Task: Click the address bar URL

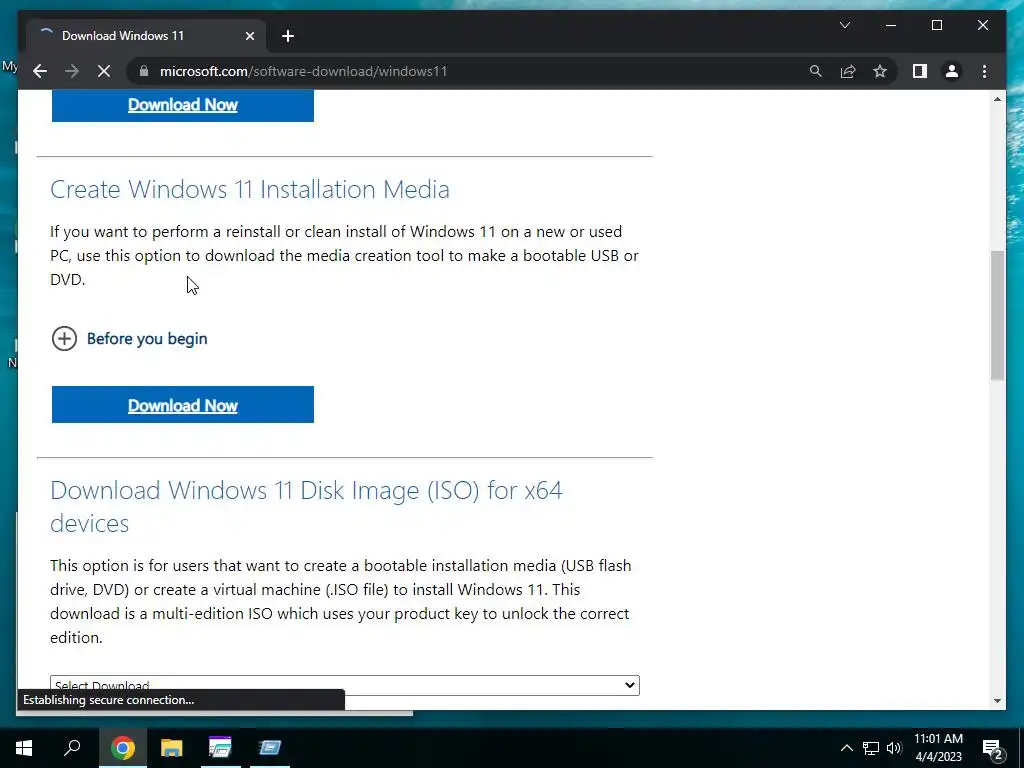Action: coord(304,71)
